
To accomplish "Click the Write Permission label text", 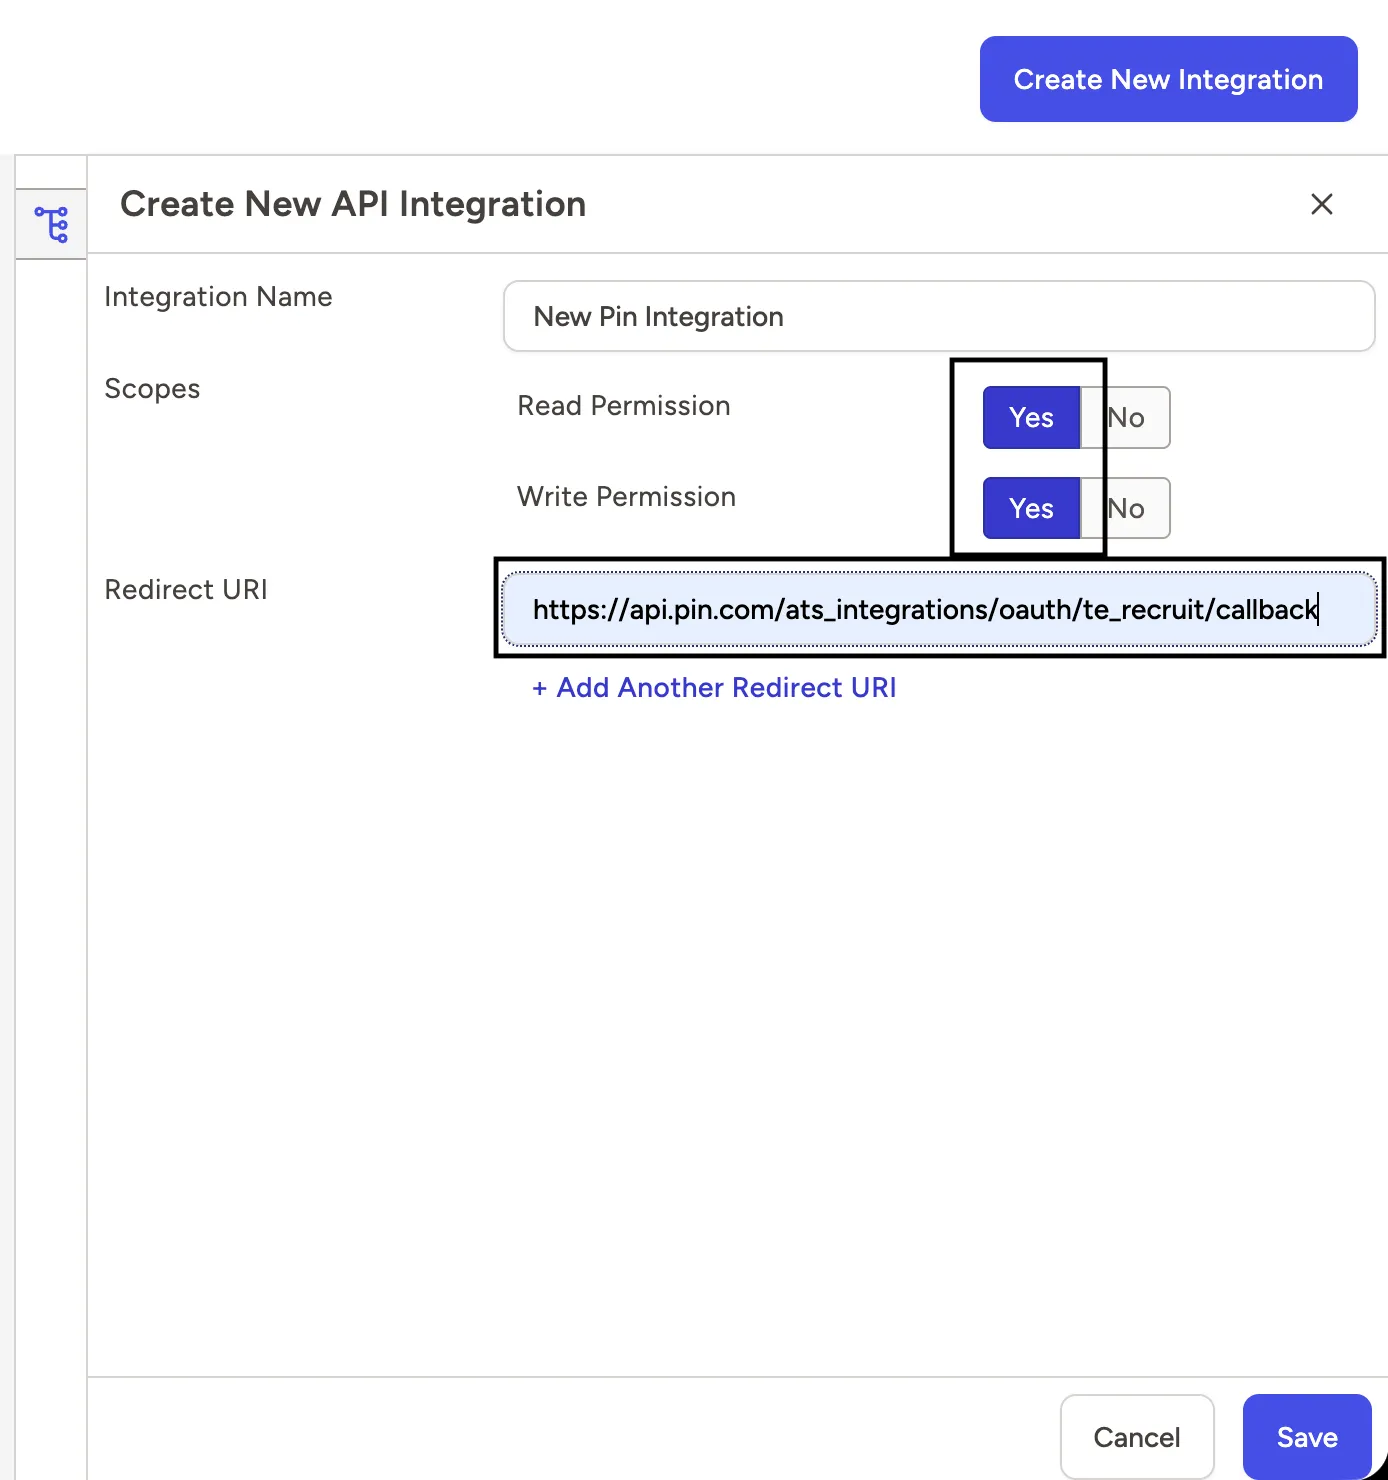I will click(626, 497).
